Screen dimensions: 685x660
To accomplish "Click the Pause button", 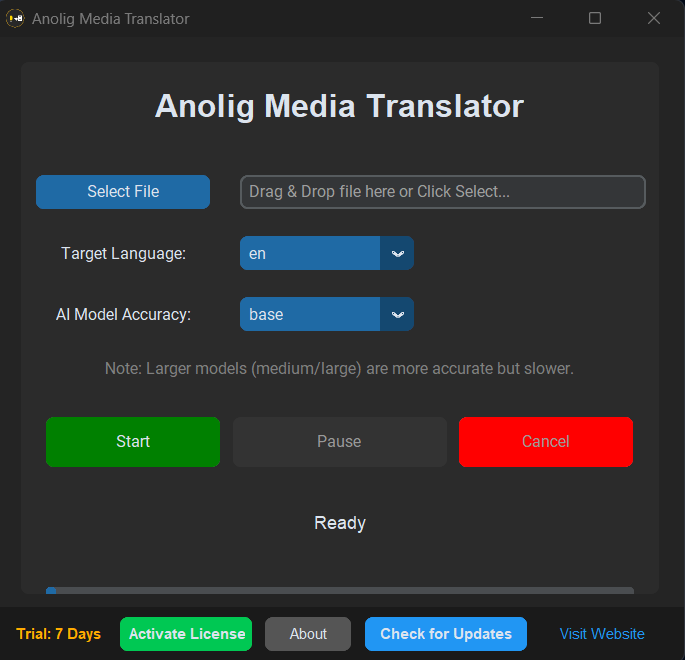I will [339, 442].
